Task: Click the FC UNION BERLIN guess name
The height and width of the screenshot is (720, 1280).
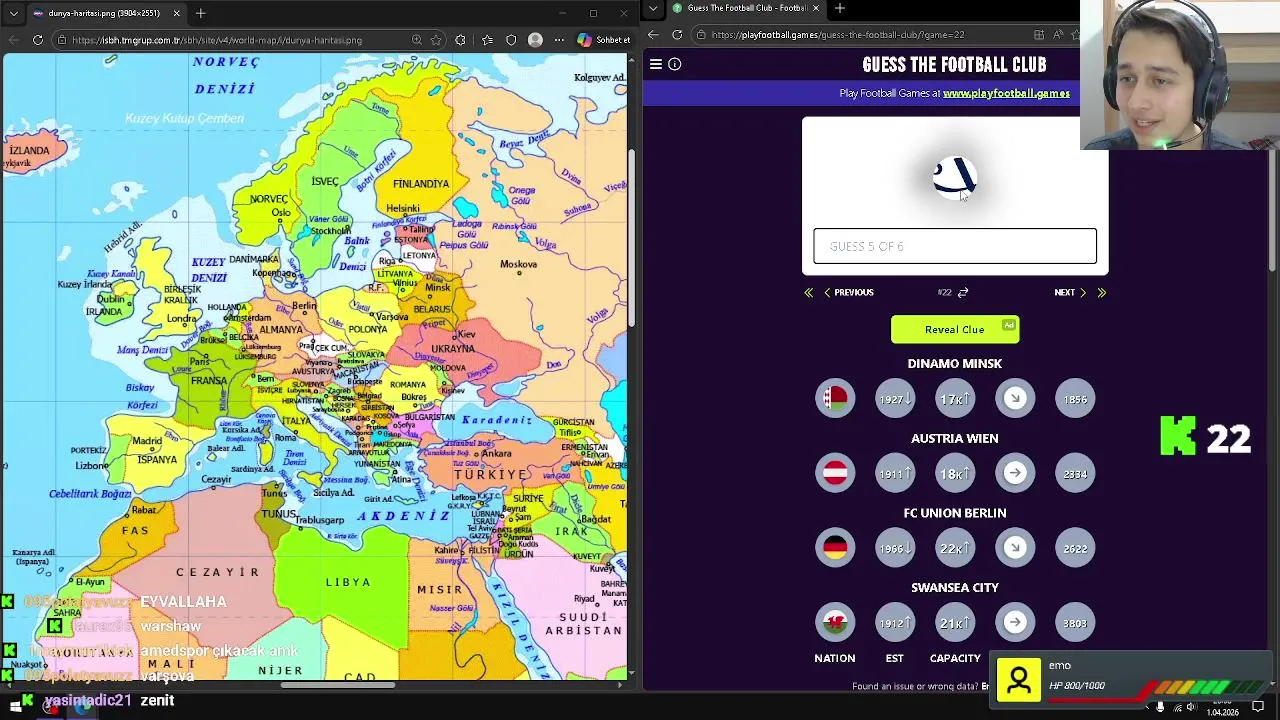Action: tap(955, 513)
